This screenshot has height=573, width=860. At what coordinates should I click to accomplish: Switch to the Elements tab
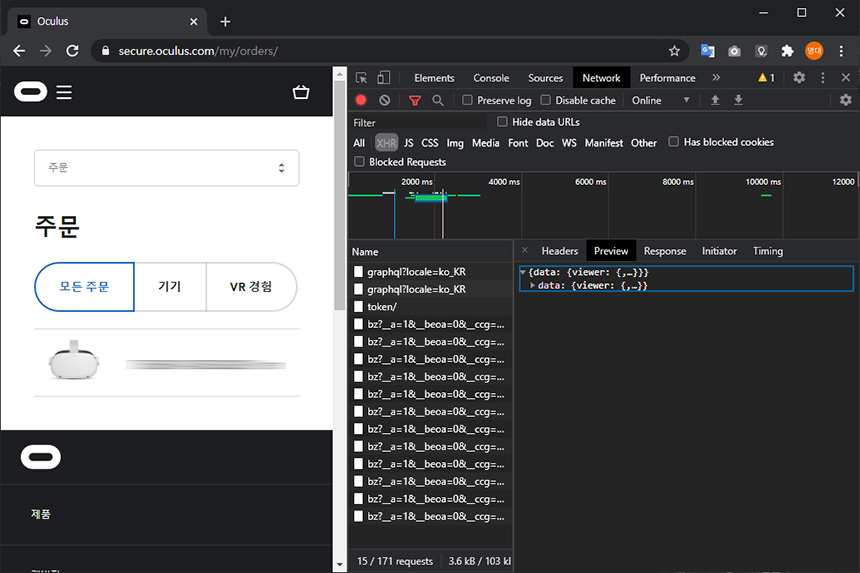click(x=434, y=78)
